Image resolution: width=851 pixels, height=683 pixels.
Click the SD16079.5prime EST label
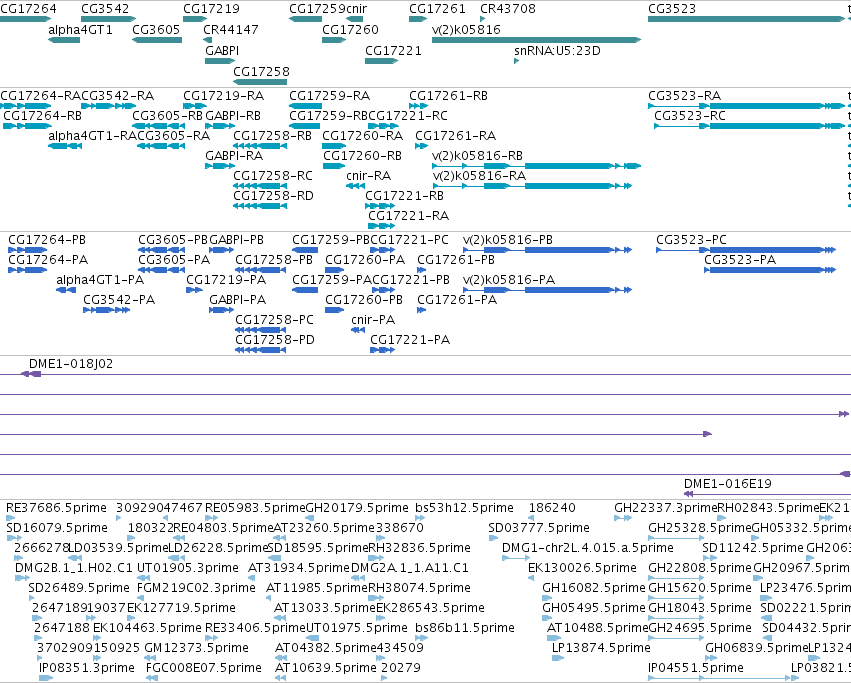coord(57,528)
